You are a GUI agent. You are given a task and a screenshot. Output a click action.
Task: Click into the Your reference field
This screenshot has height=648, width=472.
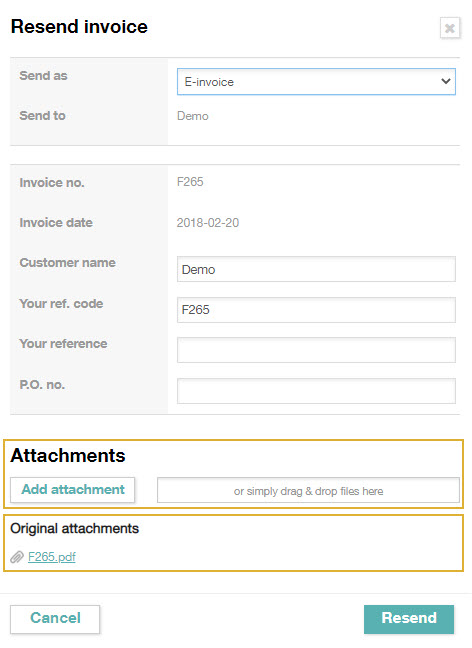coord(316,350)
